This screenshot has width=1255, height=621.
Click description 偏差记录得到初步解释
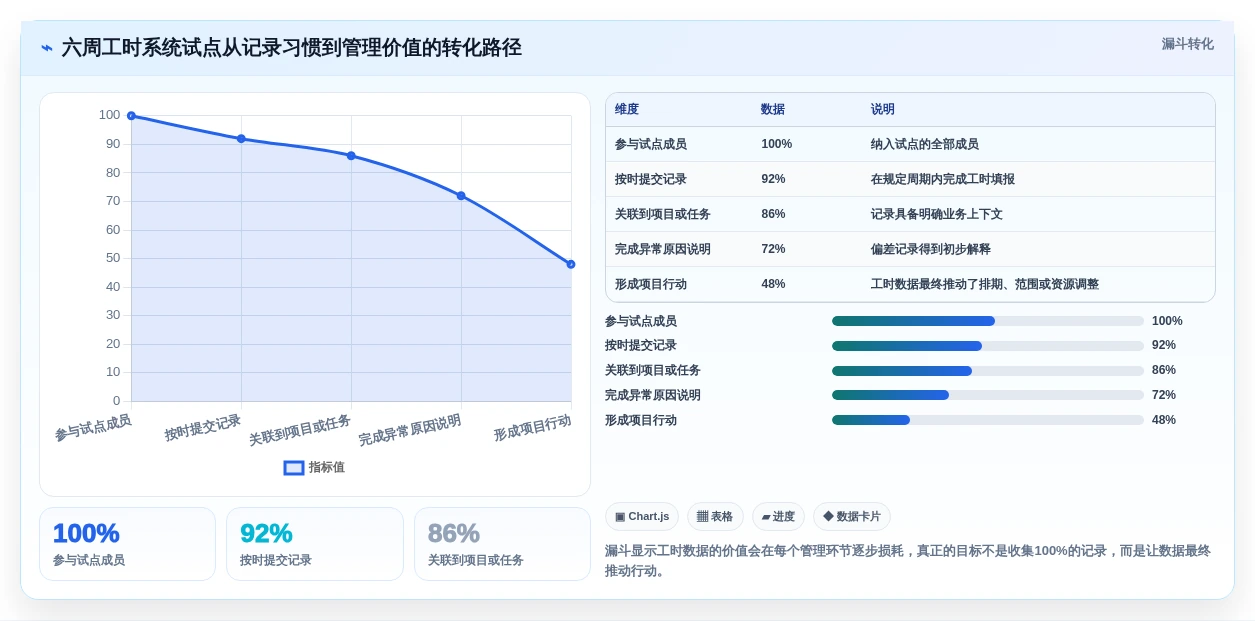(x=931, y=249)
